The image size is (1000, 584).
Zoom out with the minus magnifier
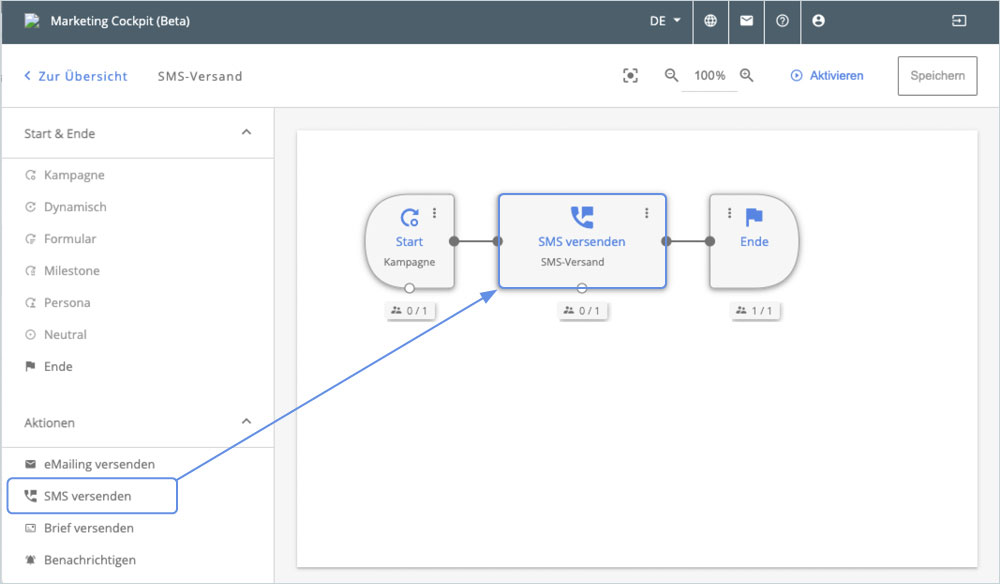point(672,75)
